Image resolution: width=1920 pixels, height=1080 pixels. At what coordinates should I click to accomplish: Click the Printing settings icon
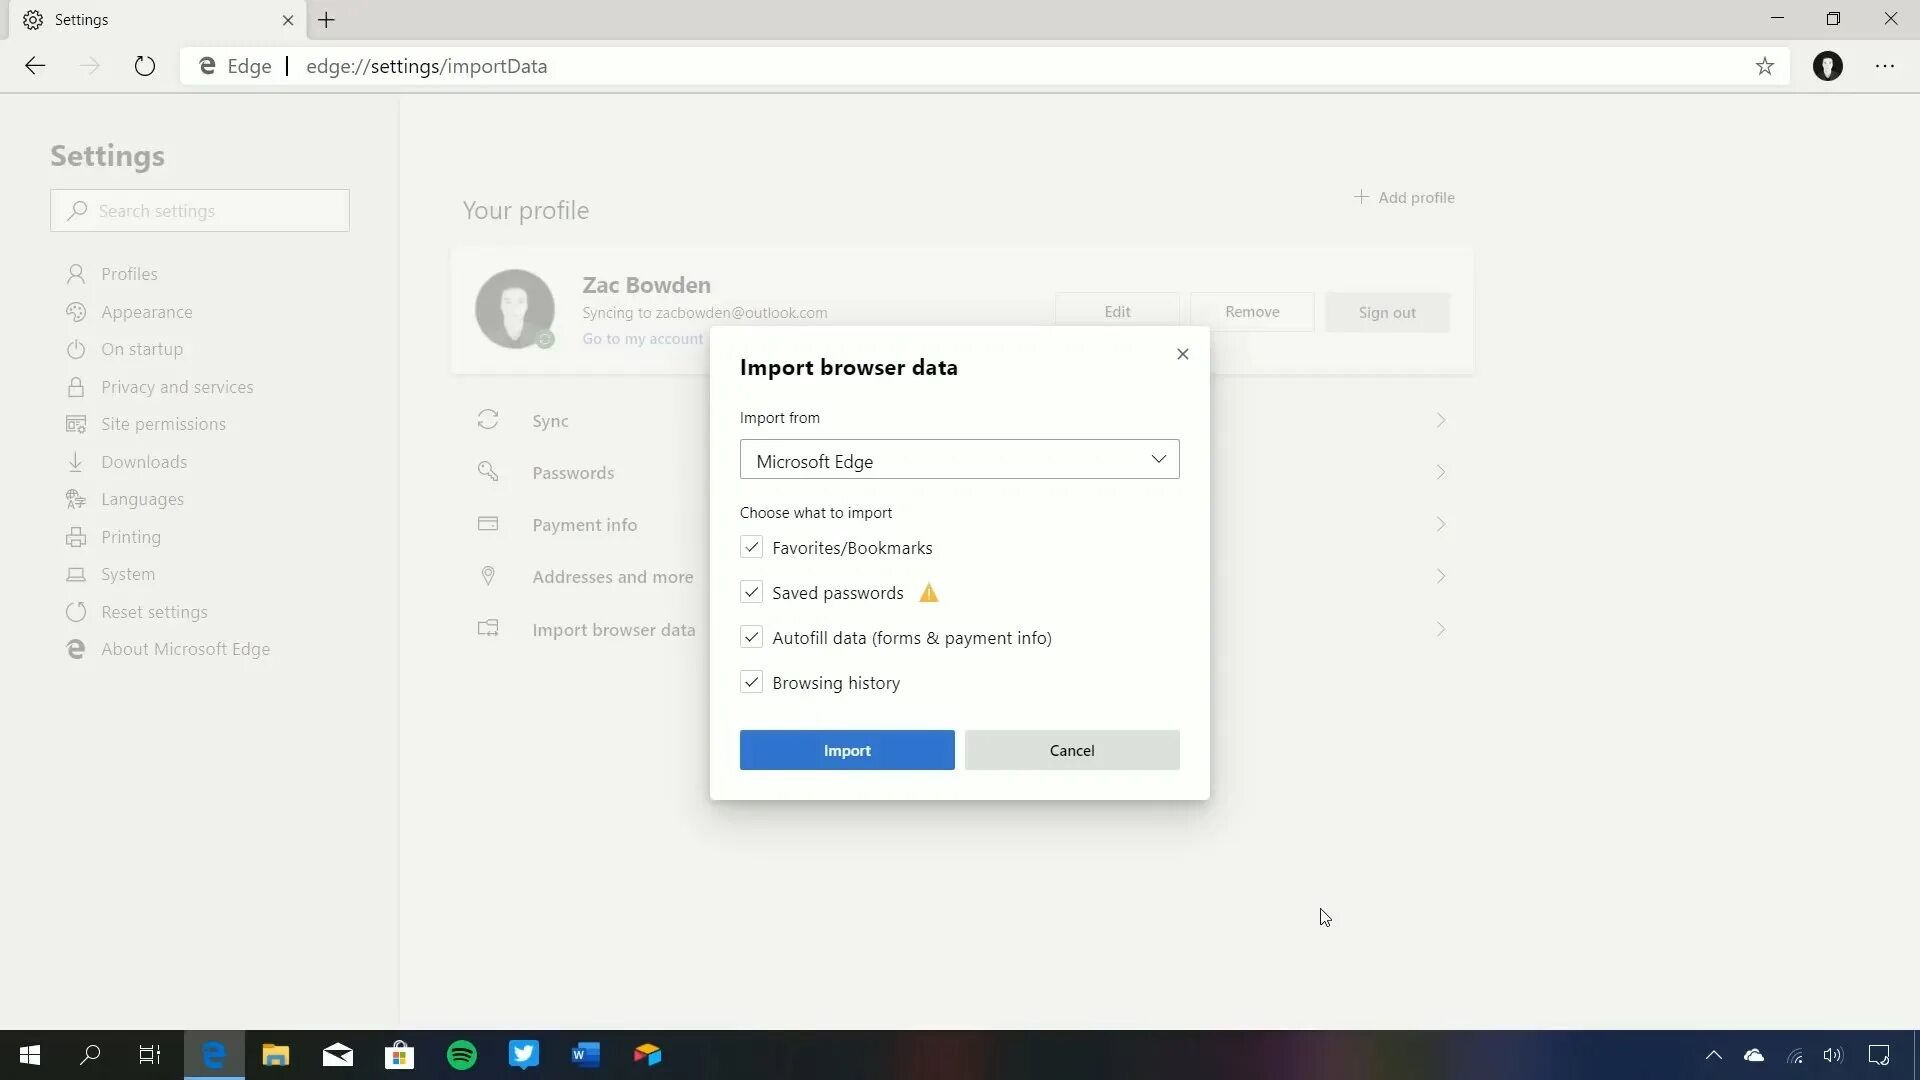(x=77, y=536)
